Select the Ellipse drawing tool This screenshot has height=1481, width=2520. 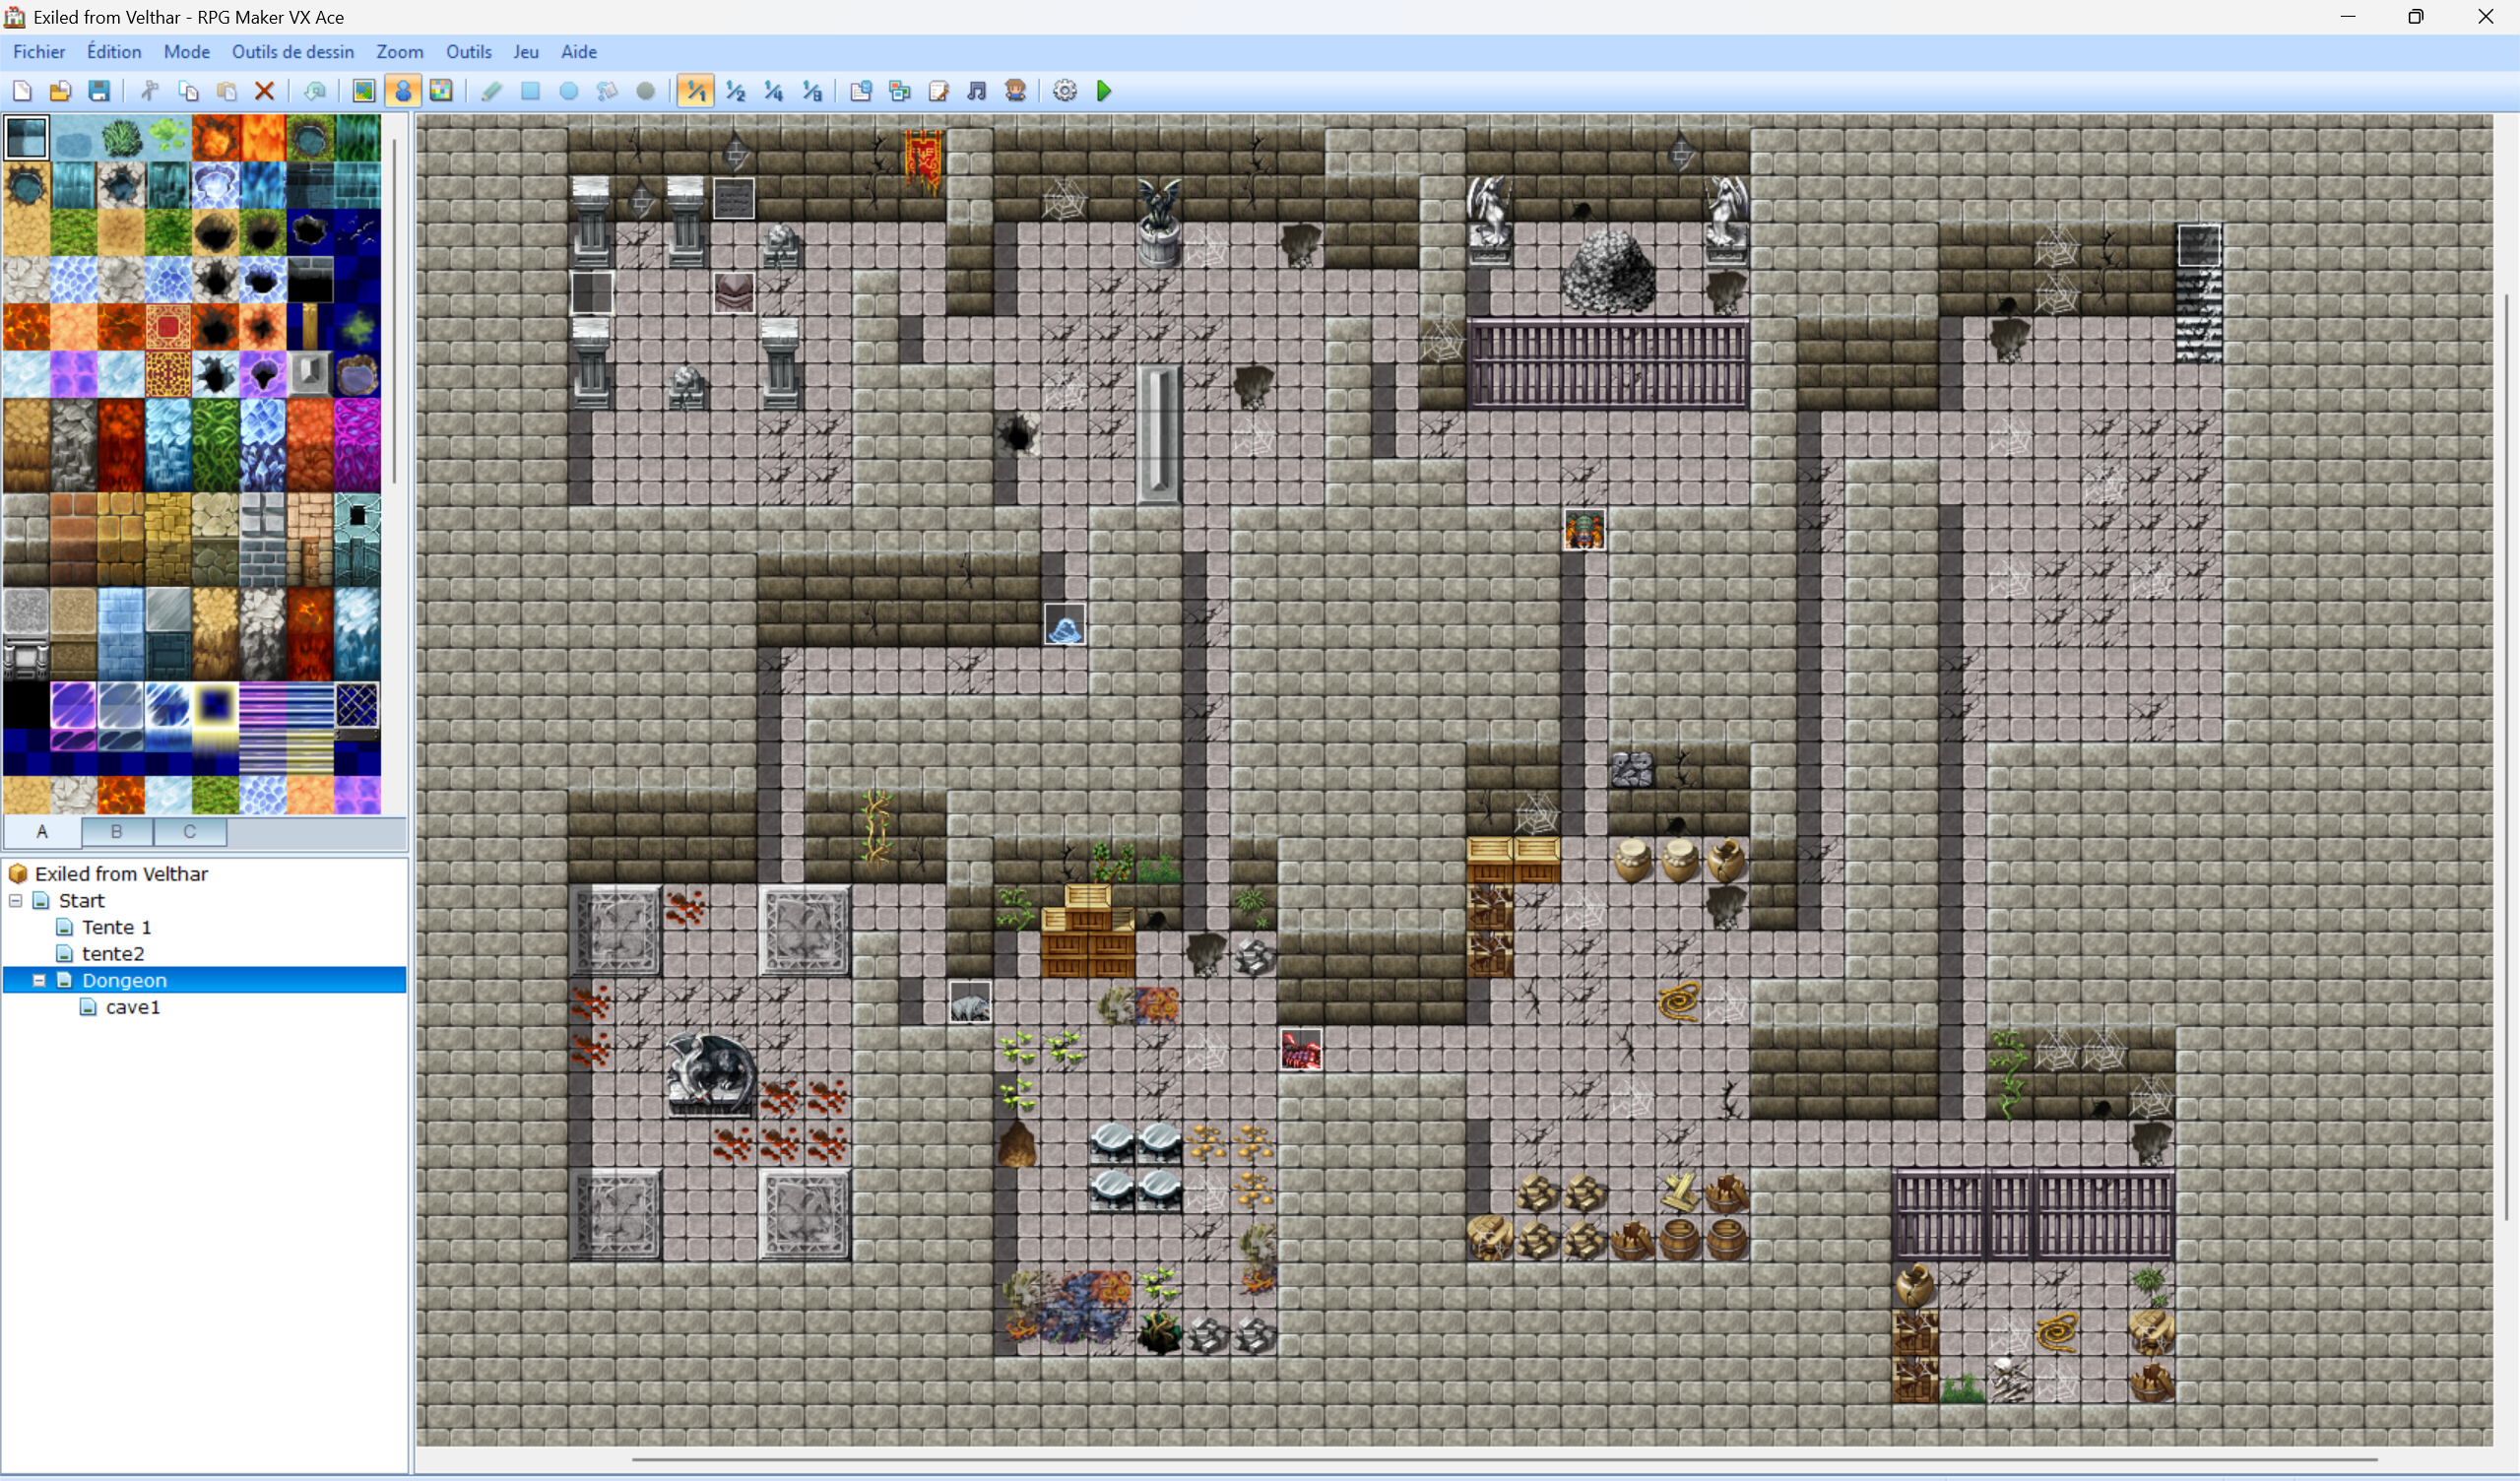[569, 91]
